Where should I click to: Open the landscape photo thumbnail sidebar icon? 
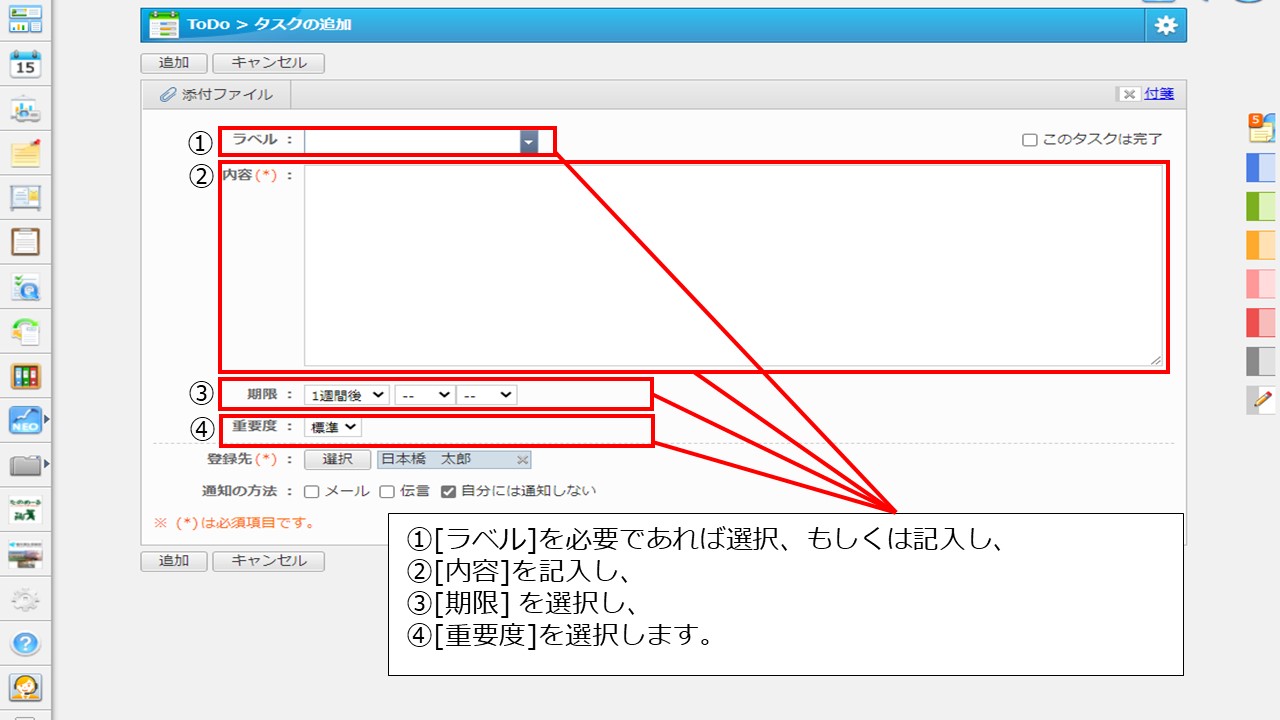(25, 554)
